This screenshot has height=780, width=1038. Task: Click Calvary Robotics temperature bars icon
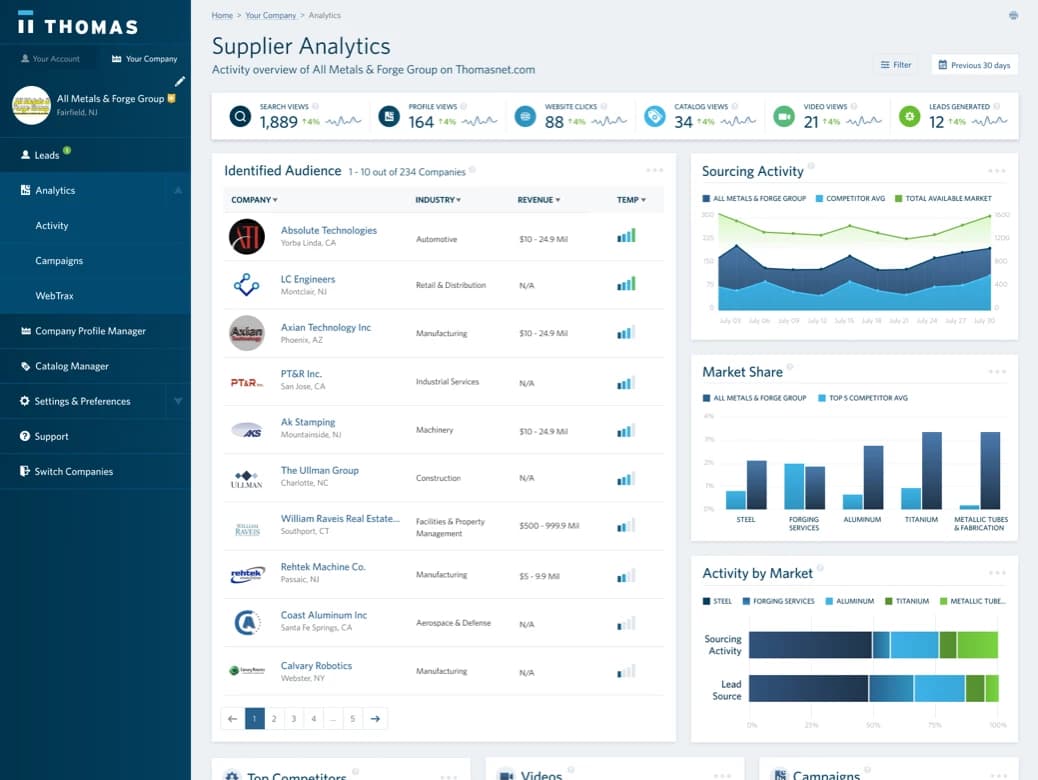tap(626, 671)
